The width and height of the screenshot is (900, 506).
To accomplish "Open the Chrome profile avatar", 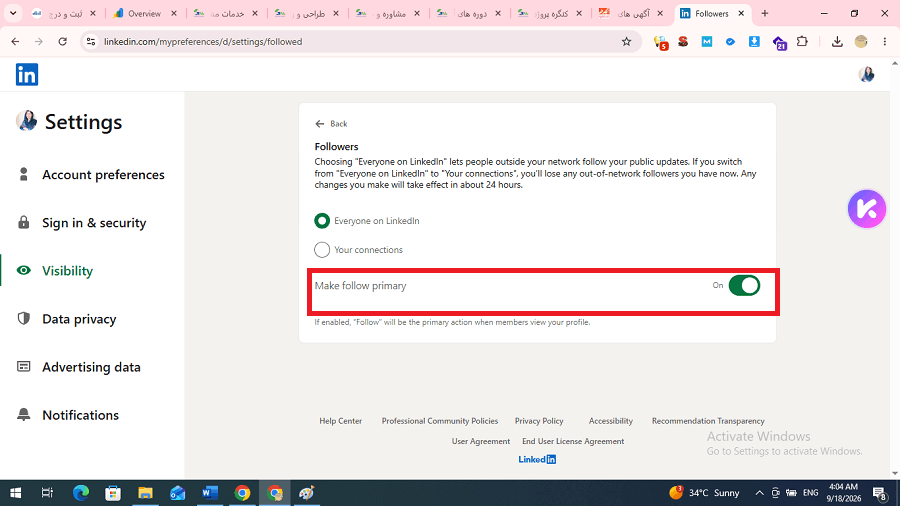I will tap(860, 41).
